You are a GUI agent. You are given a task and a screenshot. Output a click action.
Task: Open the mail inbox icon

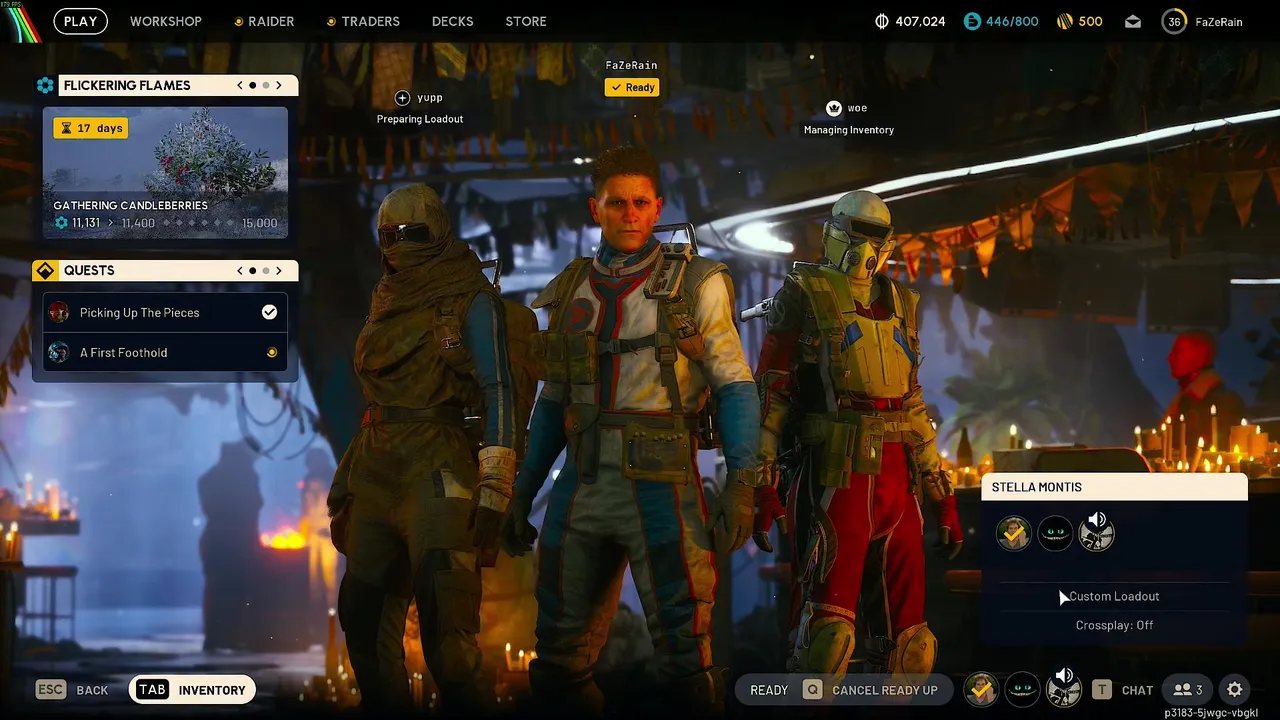[x=1133, y=21]
